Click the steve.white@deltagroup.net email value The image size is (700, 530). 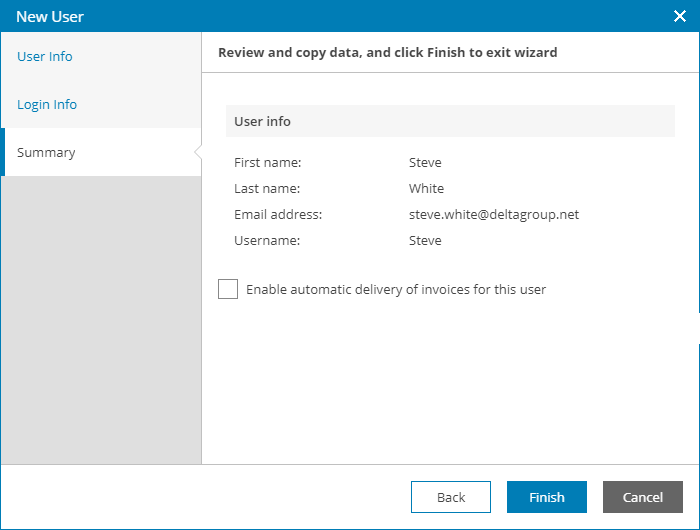tap(494, 215)
